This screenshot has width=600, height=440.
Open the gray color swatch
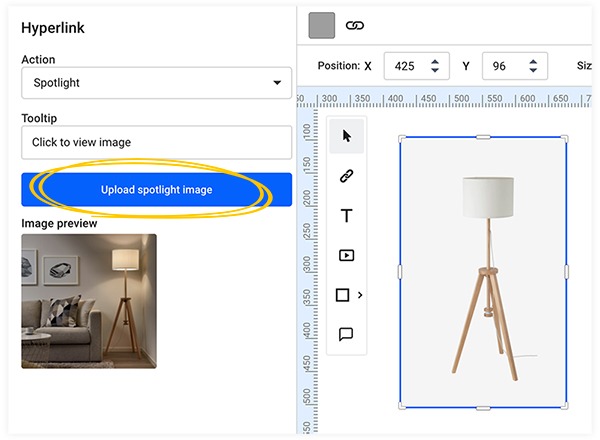click(x=322, y=26)
